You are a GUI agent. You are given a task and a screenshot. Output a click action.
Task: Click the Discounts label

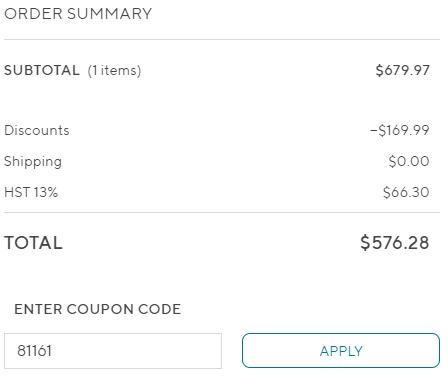click(37, 130)
